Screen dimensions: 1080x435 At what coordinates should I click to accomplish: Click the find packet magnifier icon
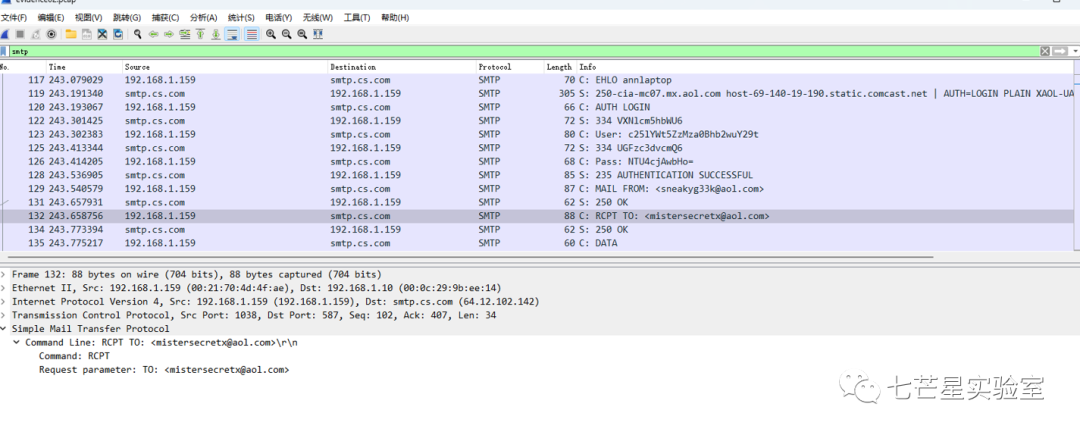click(x=138, y=34)
